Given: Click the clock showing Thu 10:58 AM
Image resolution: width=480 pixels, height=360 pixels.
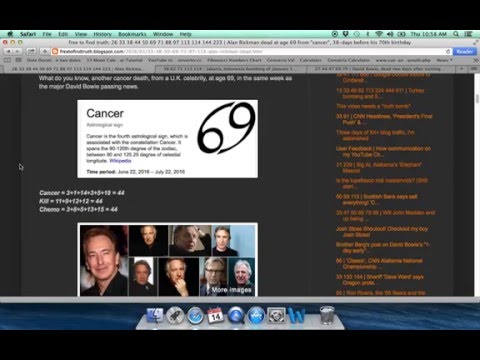Looking at the screenshot, I should pyautogui.click(x=428, y=34).
